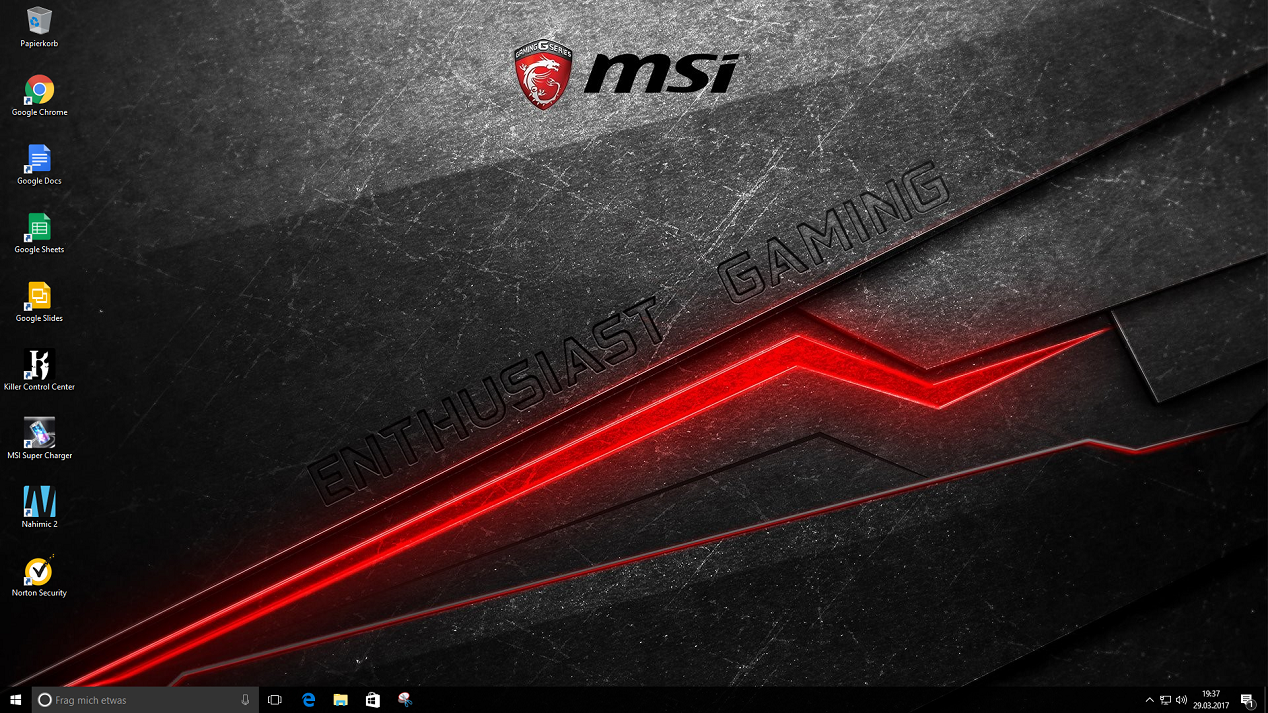Screen dimensions: 1268x713
Task: Open the volume control tray icon
Action: [x=1181, y=700]
